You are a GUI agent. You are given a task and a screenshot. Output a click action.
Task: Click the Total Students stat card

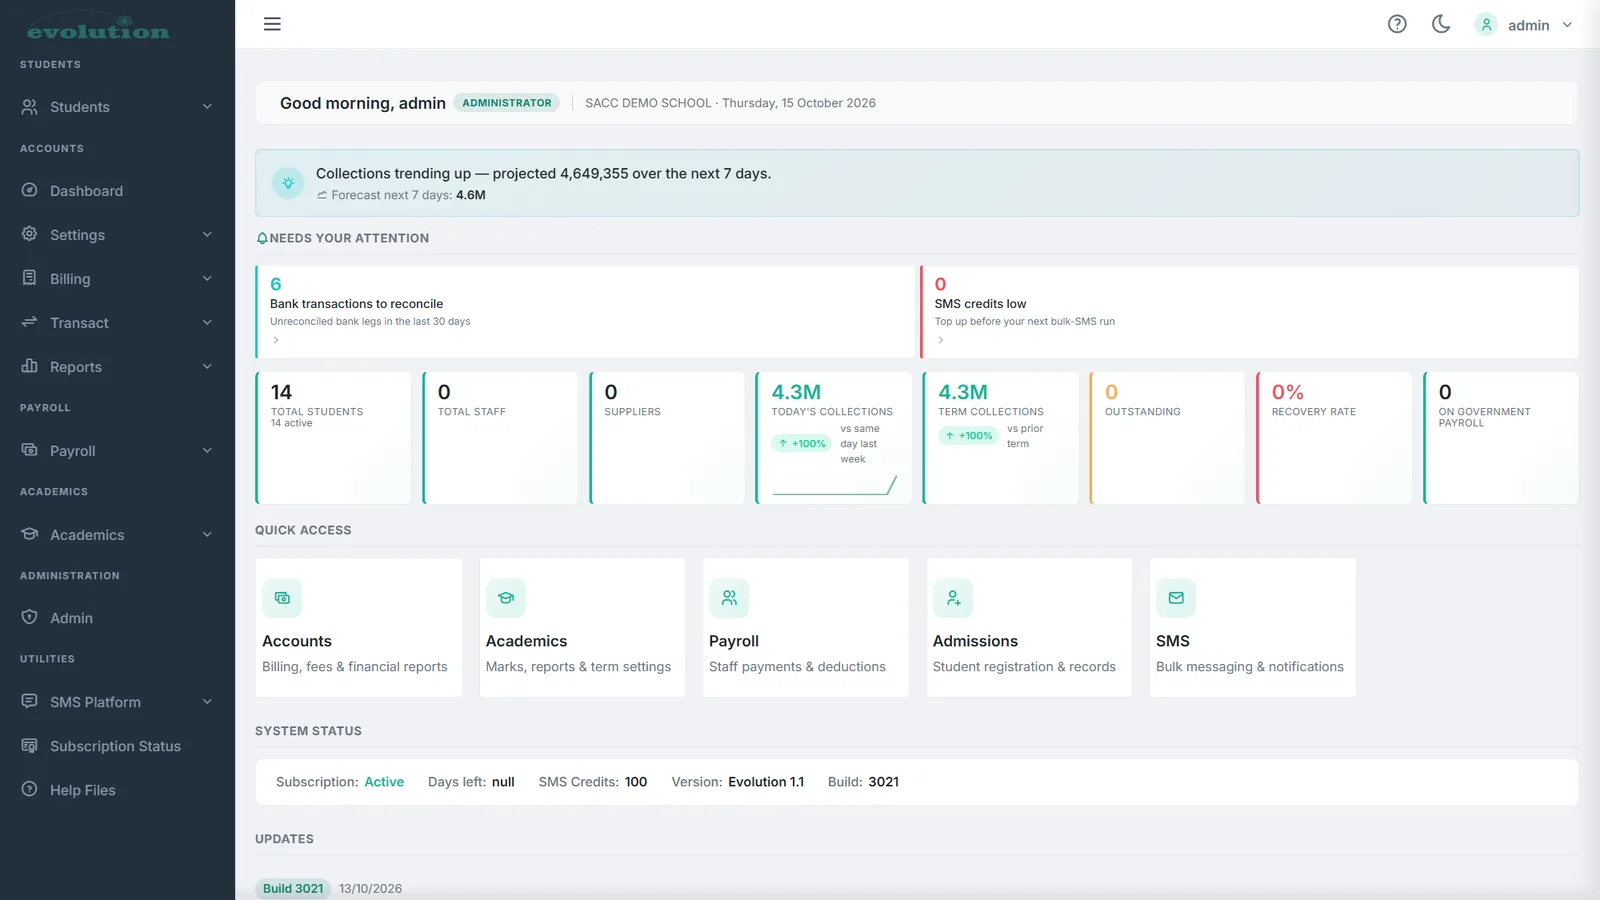(333, 438)
